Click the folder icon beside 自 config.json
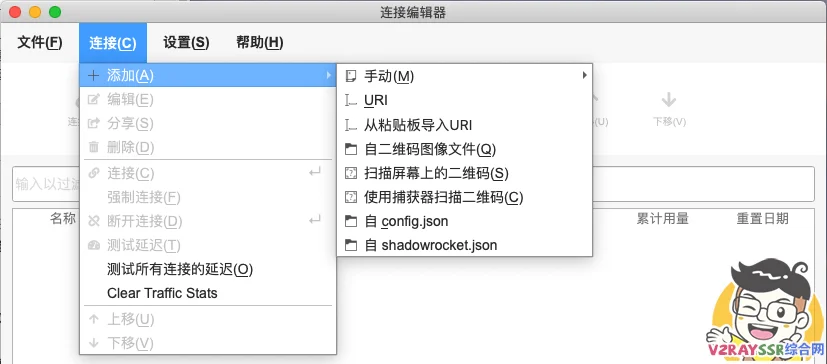This screenshot has height=364, width=827. point(350,221)
